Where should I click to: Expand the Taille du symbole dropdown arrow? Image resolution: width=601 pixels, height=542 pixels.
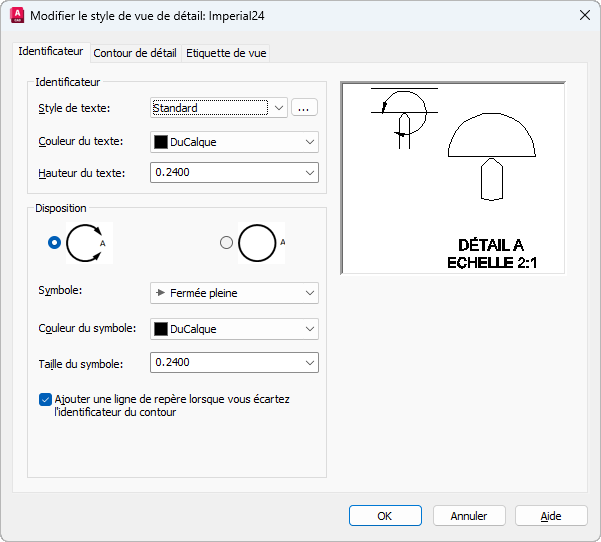pyautogui.click(x=310, y=363)
